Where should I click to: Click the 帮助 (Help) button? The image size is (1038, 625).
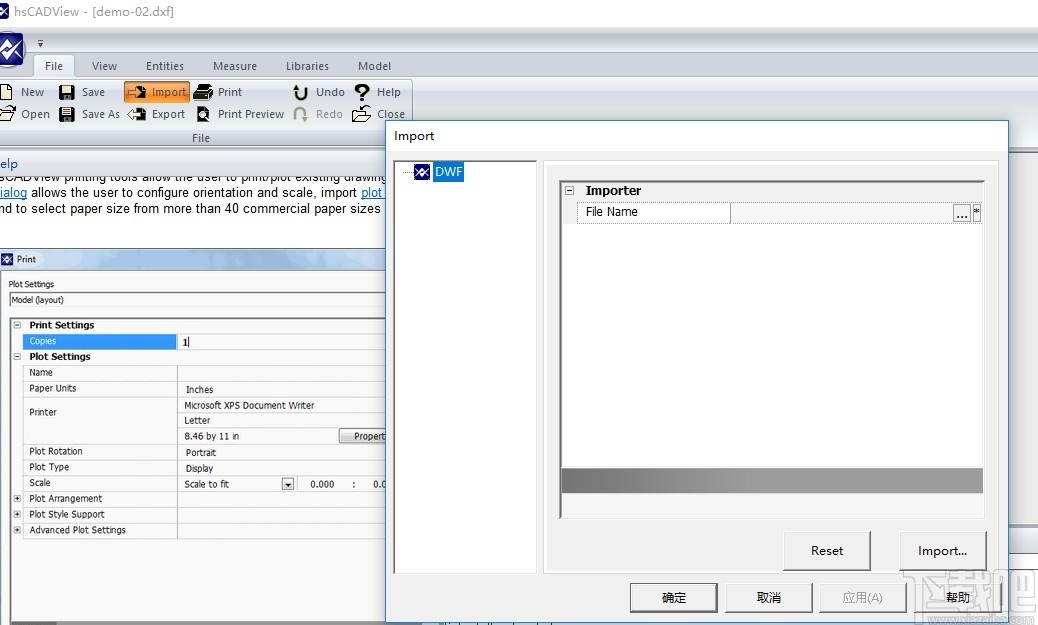958,598
